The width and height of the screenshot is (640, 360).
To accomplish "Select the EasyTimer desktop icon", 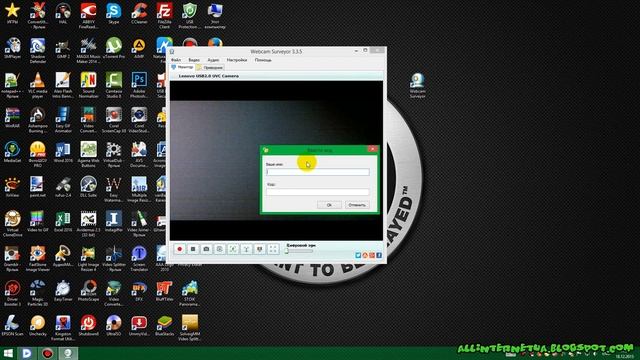I will (63, 291).
